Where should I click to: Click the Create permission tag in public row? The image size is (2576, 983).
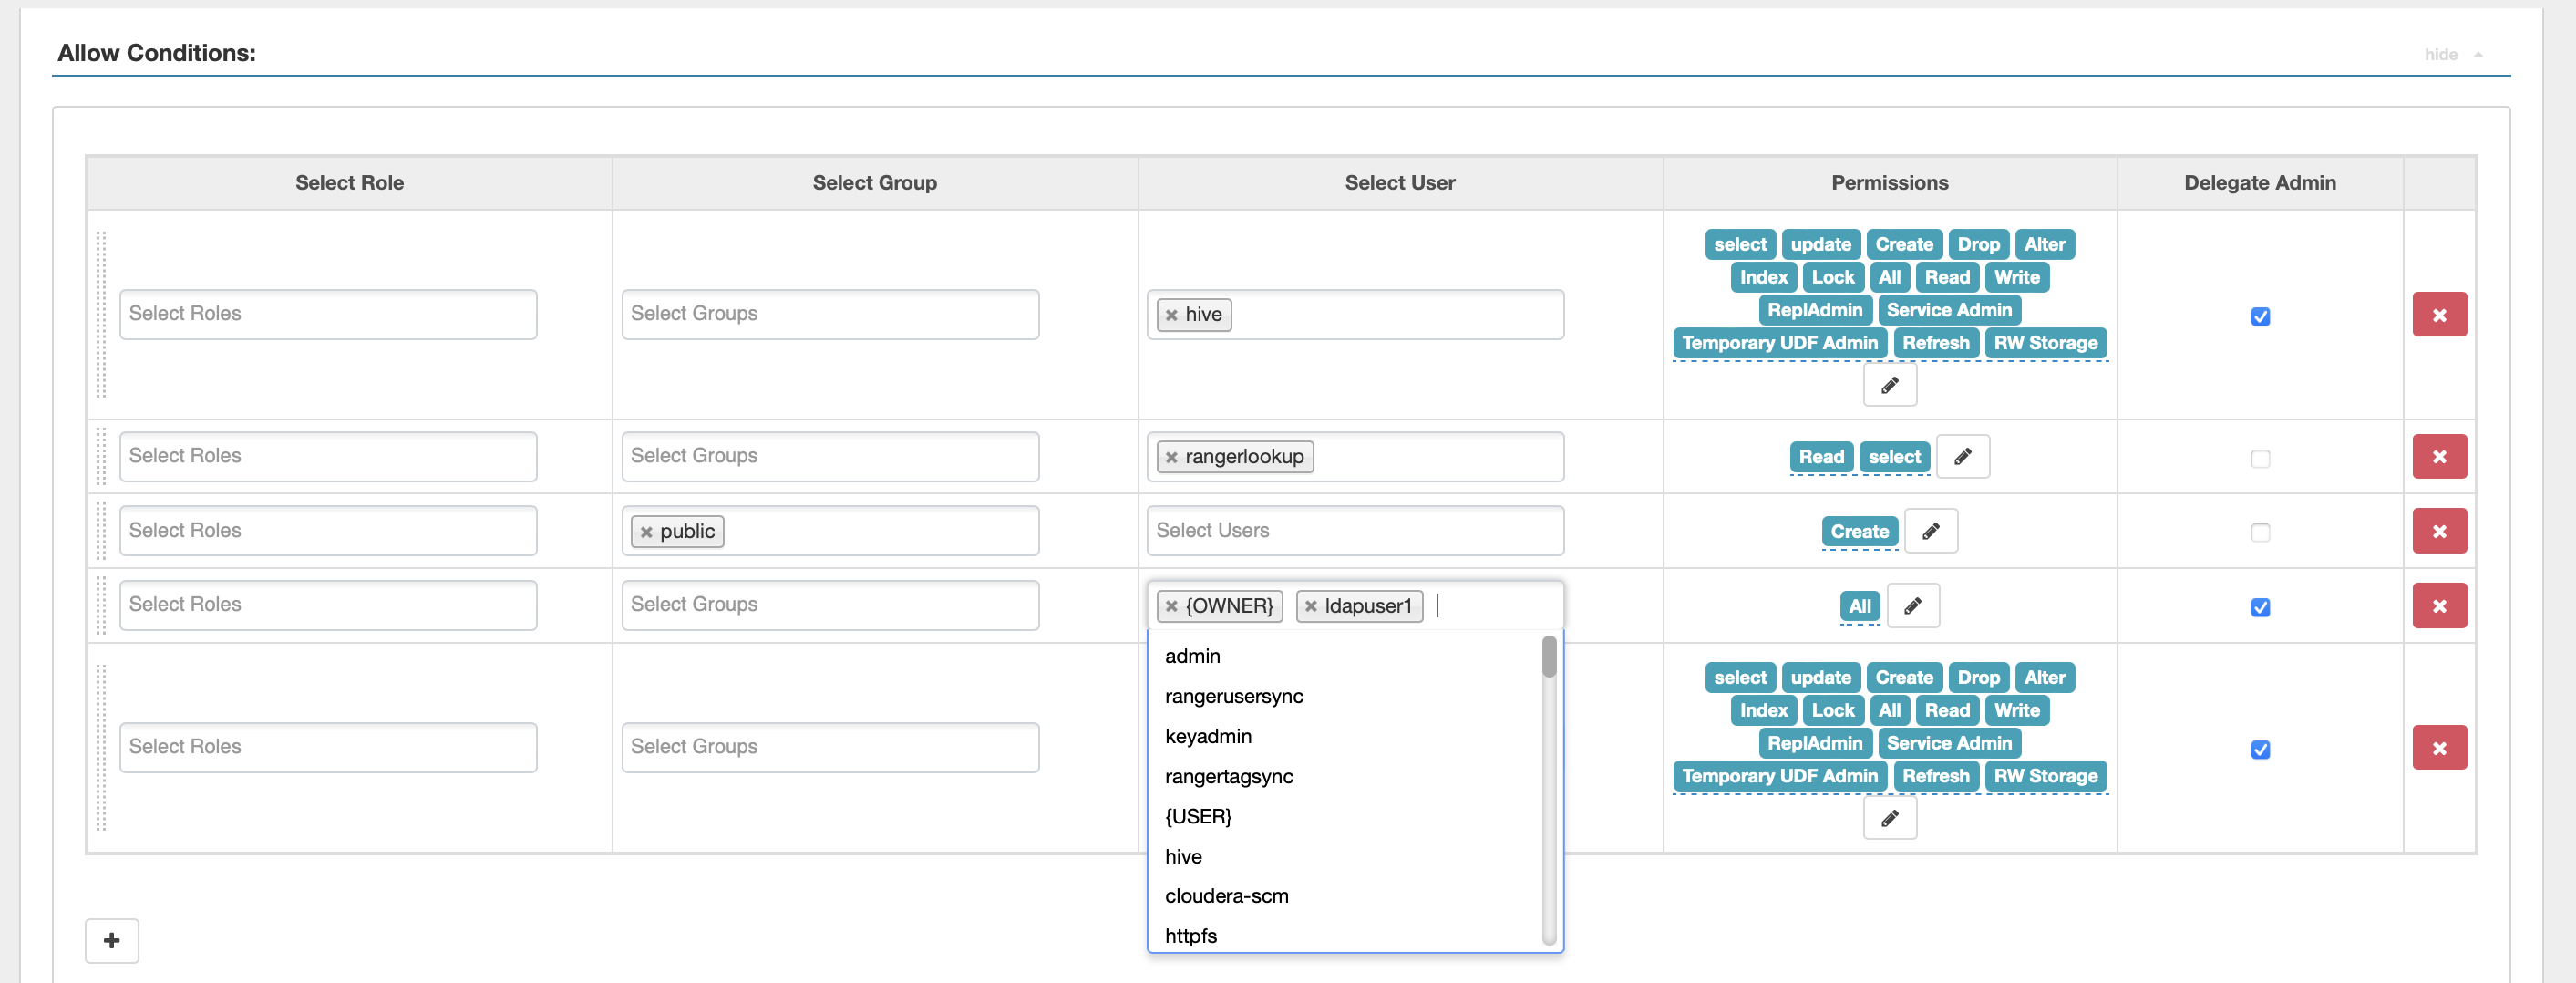coord(1859,532)
